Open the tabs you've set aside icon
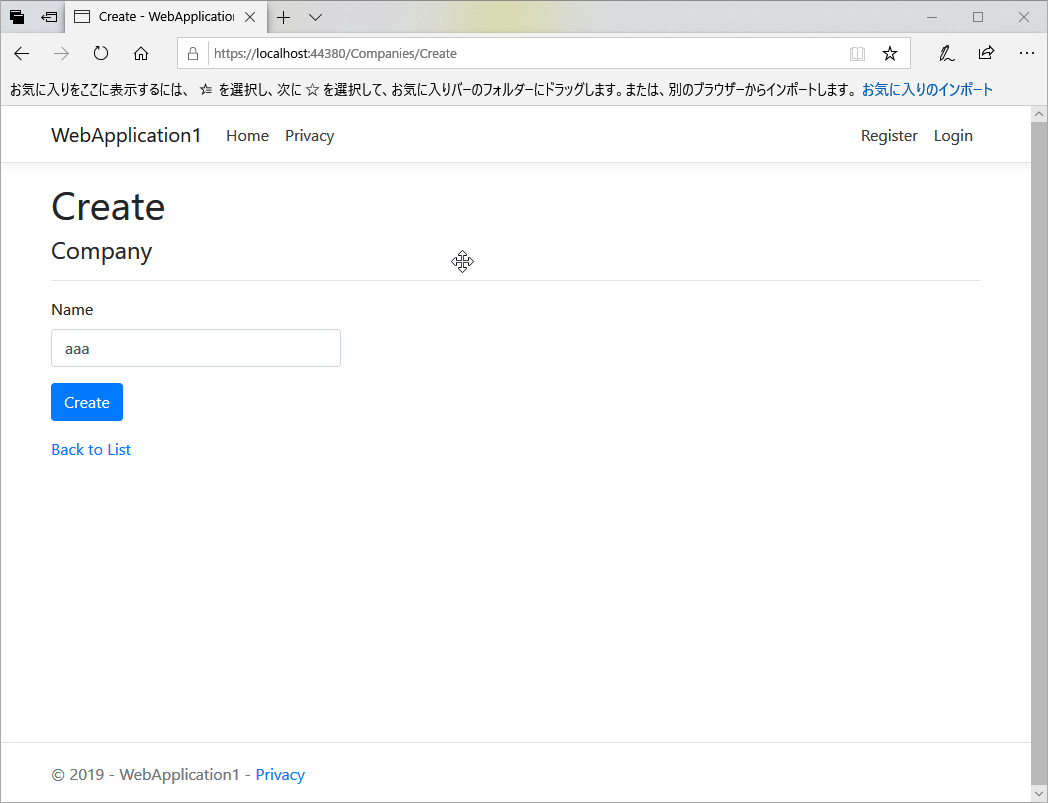This screenshot has width=1048, height=803. [17, 17]
